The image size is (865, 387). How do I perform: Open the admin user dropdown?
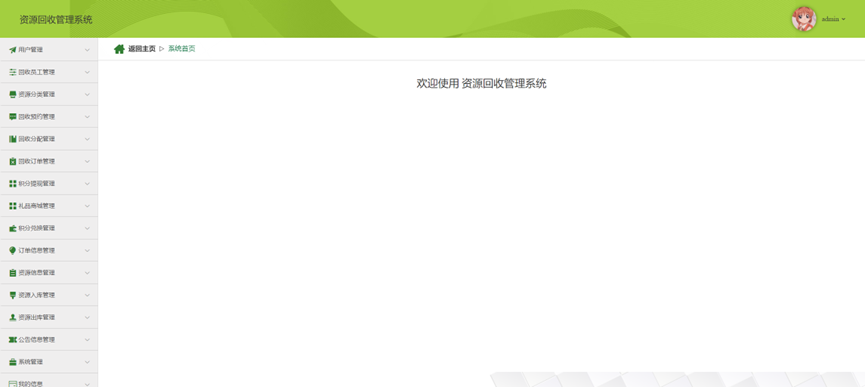(x=834, y=19)
